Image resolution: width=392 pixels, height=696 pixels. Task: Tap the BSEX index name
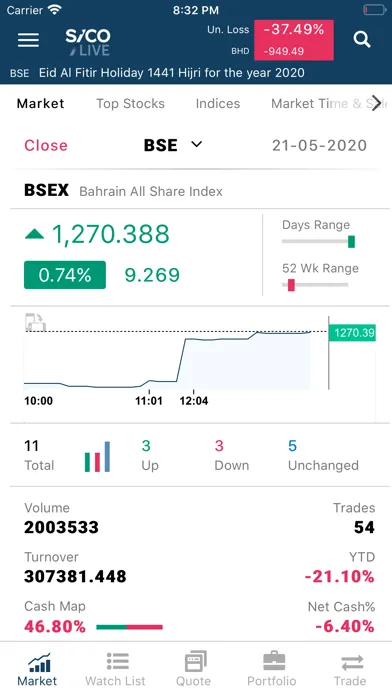46,190
